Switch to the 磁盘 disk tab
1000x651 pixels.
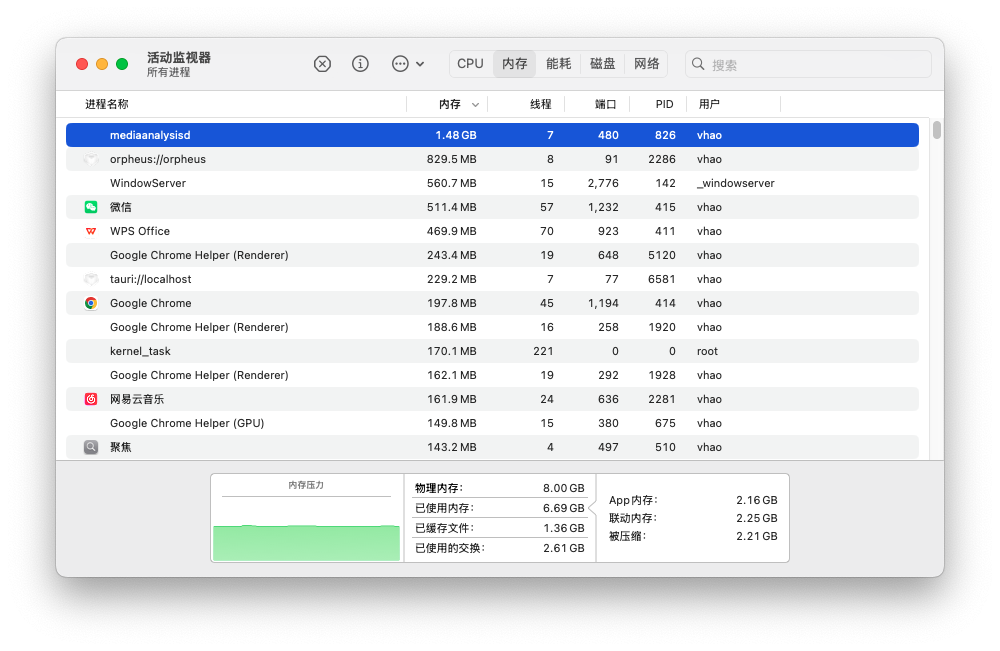(603, 64)
